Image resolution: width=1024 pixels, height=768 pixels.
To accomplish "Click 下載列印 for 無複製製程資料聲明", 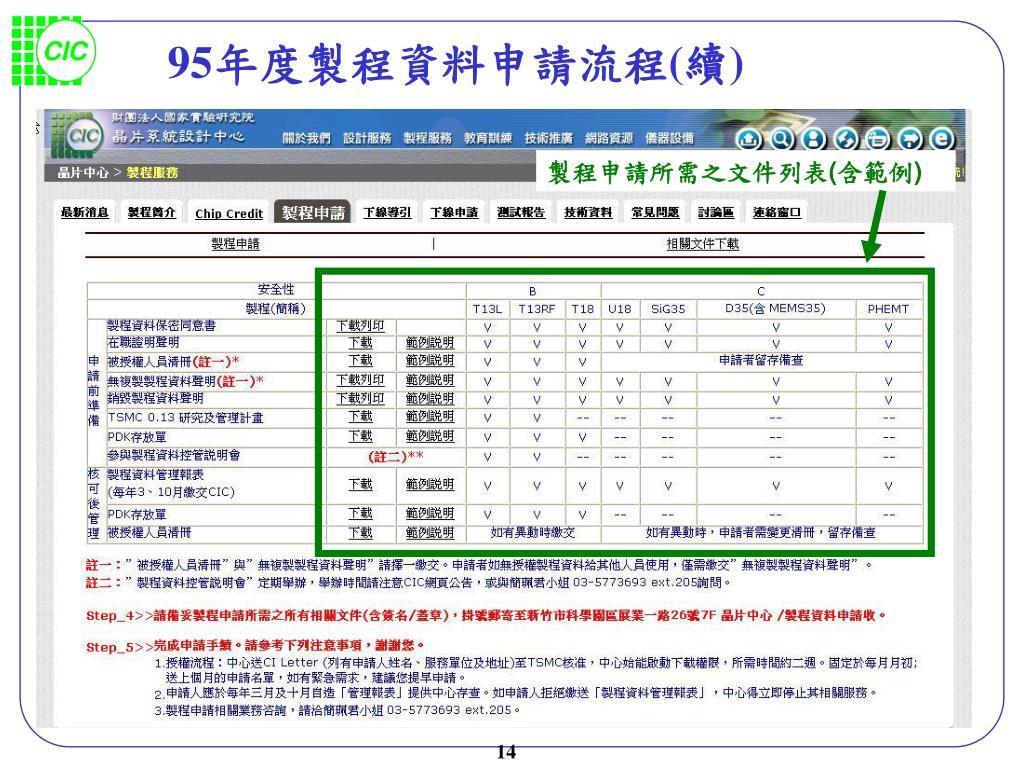I will click(x=360, y=379).
